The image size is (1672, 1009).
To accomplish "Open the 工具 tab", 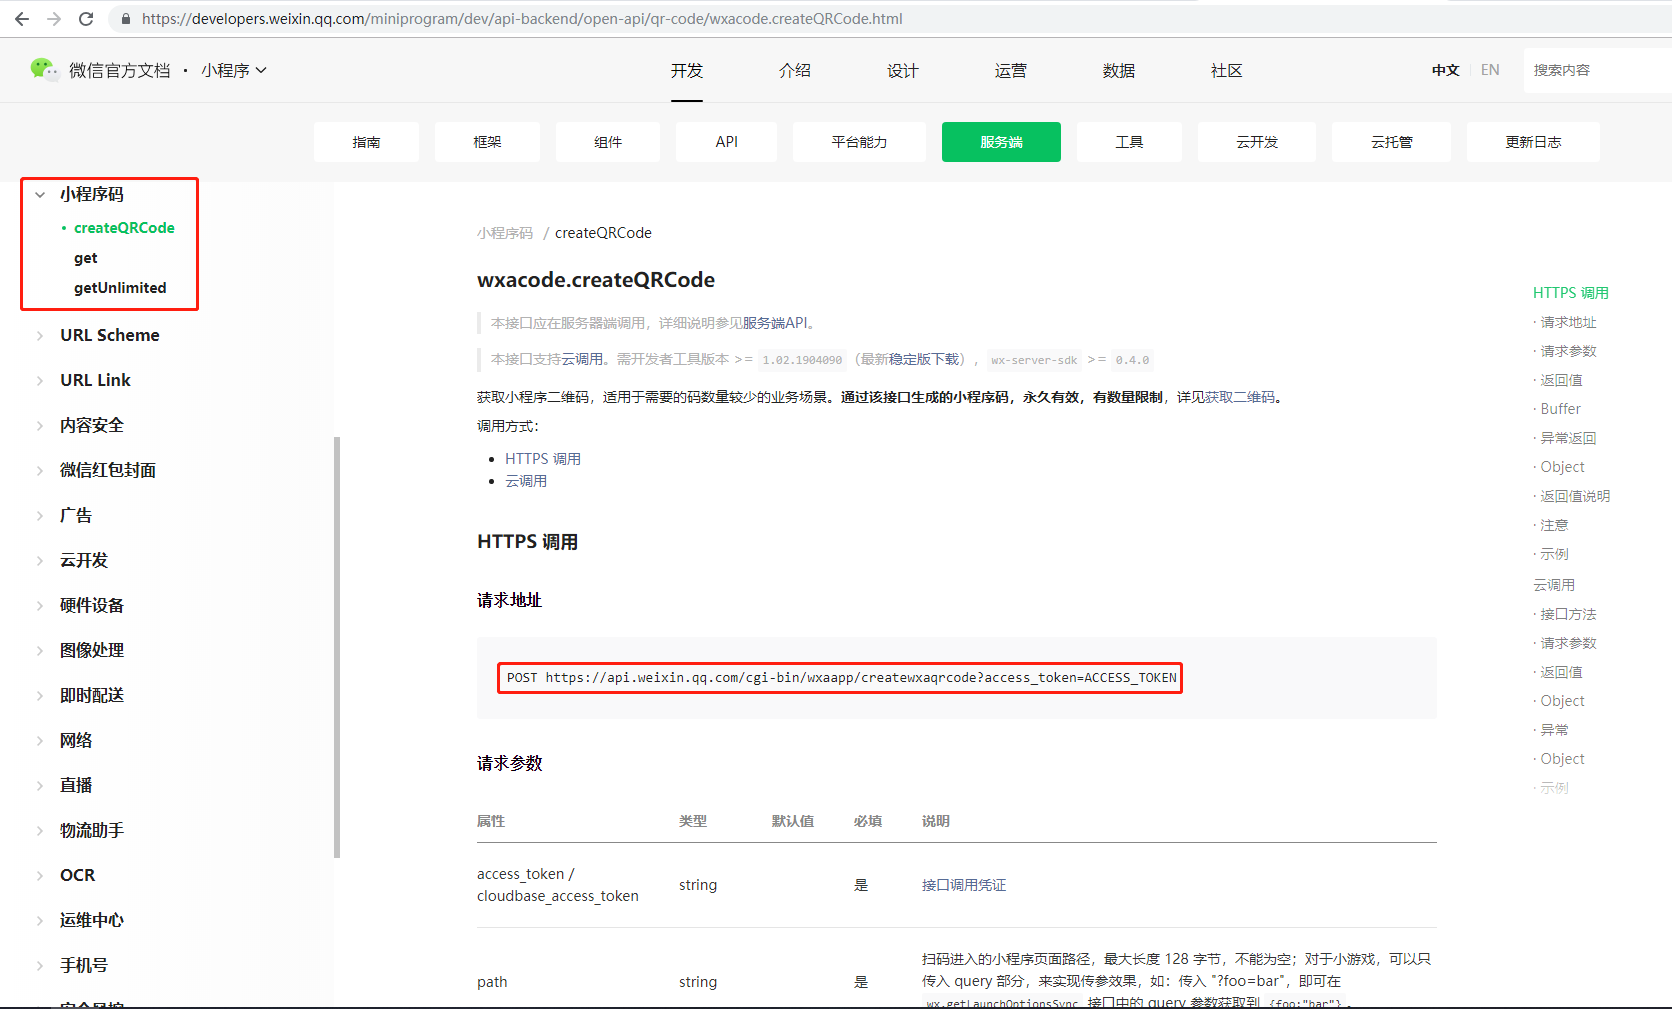I will [1129, 142].
